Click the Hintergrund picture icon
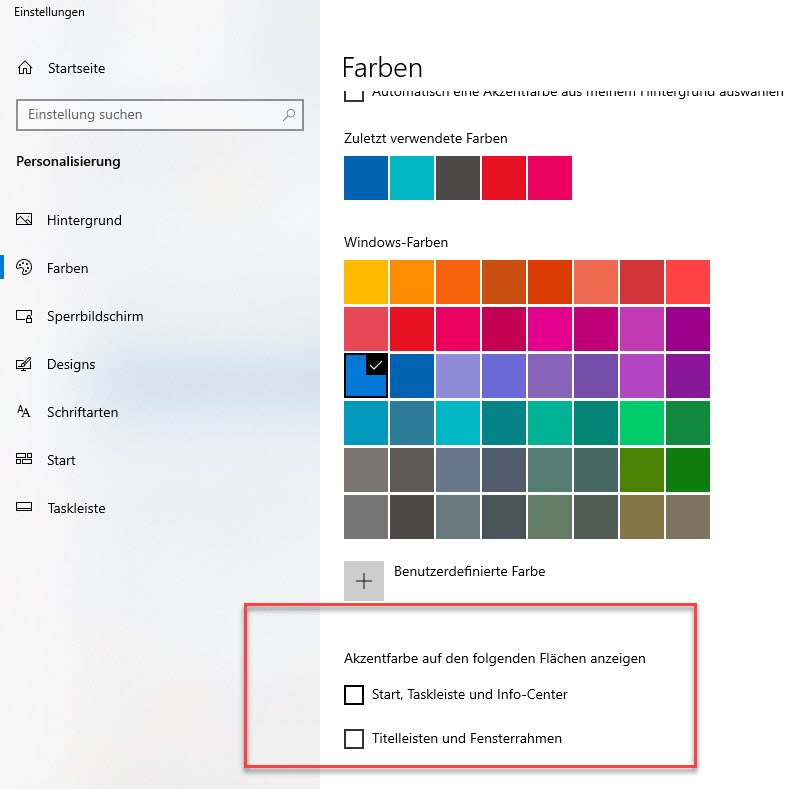Image resolution: width=800 pixels, height=789 pixels. coord(24,219)
